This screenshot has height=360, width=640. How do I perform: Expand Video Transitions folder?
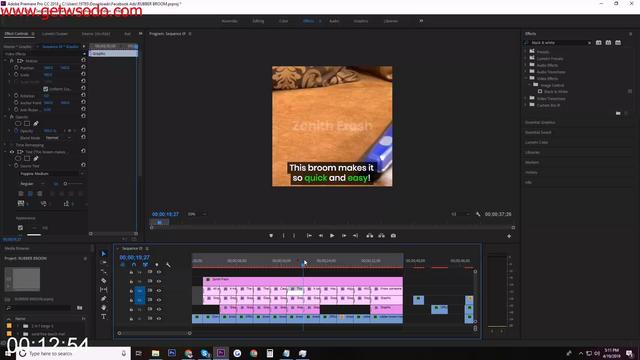tap(526, 98)
